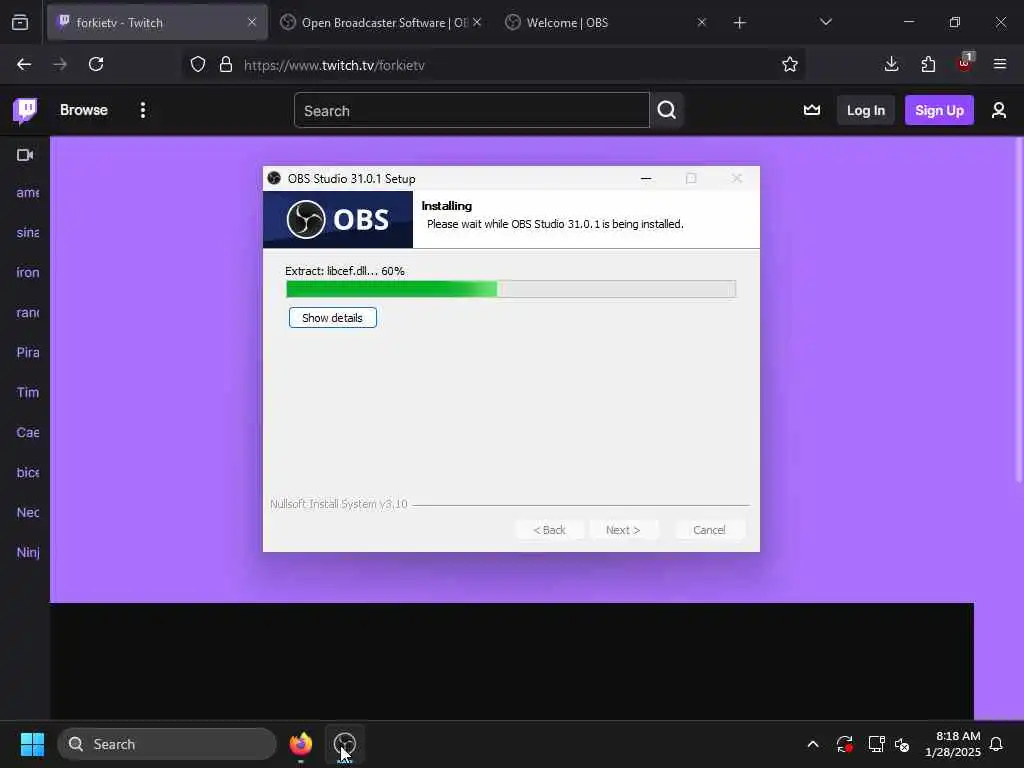Click the taskbar clock showing 8:18 AM
The height and width of the screenshot is (768, 1024).
pos(952,744)
